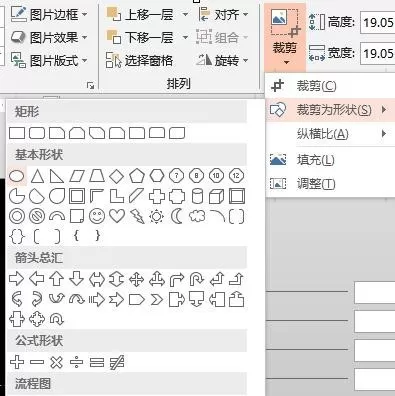
Task: Open the picture styles dialog launcher
Action: [90, 86]
